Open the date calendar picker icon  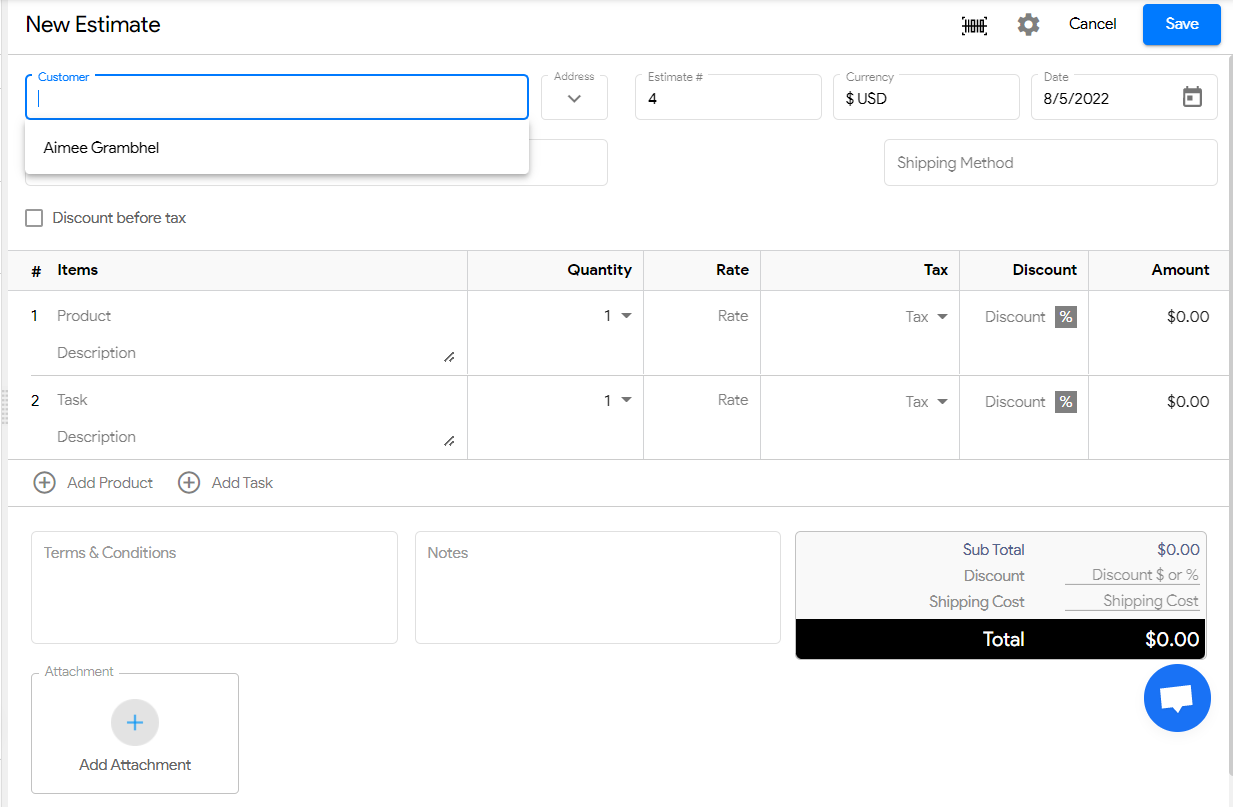1192,97
